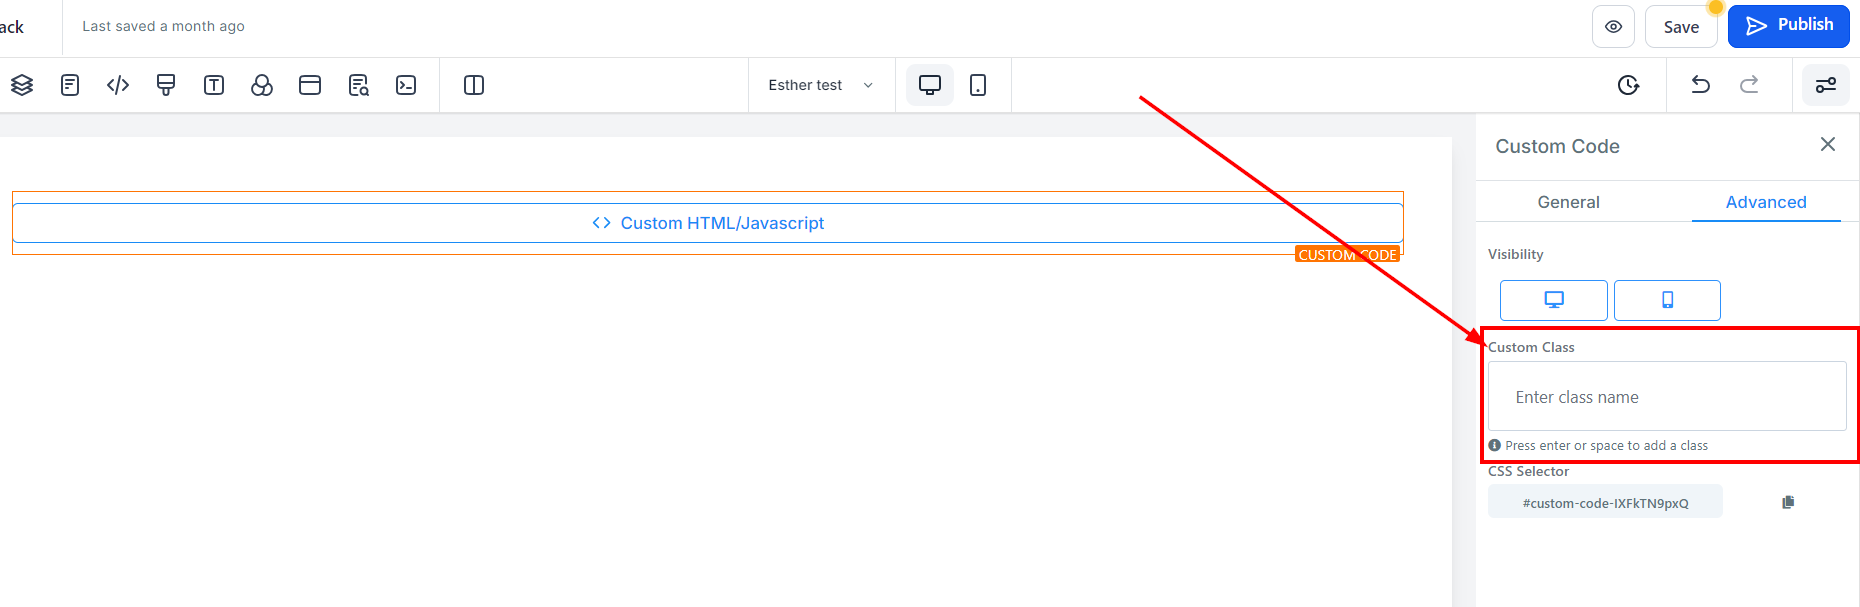Open the version history clock icon

coord(1628,85)
